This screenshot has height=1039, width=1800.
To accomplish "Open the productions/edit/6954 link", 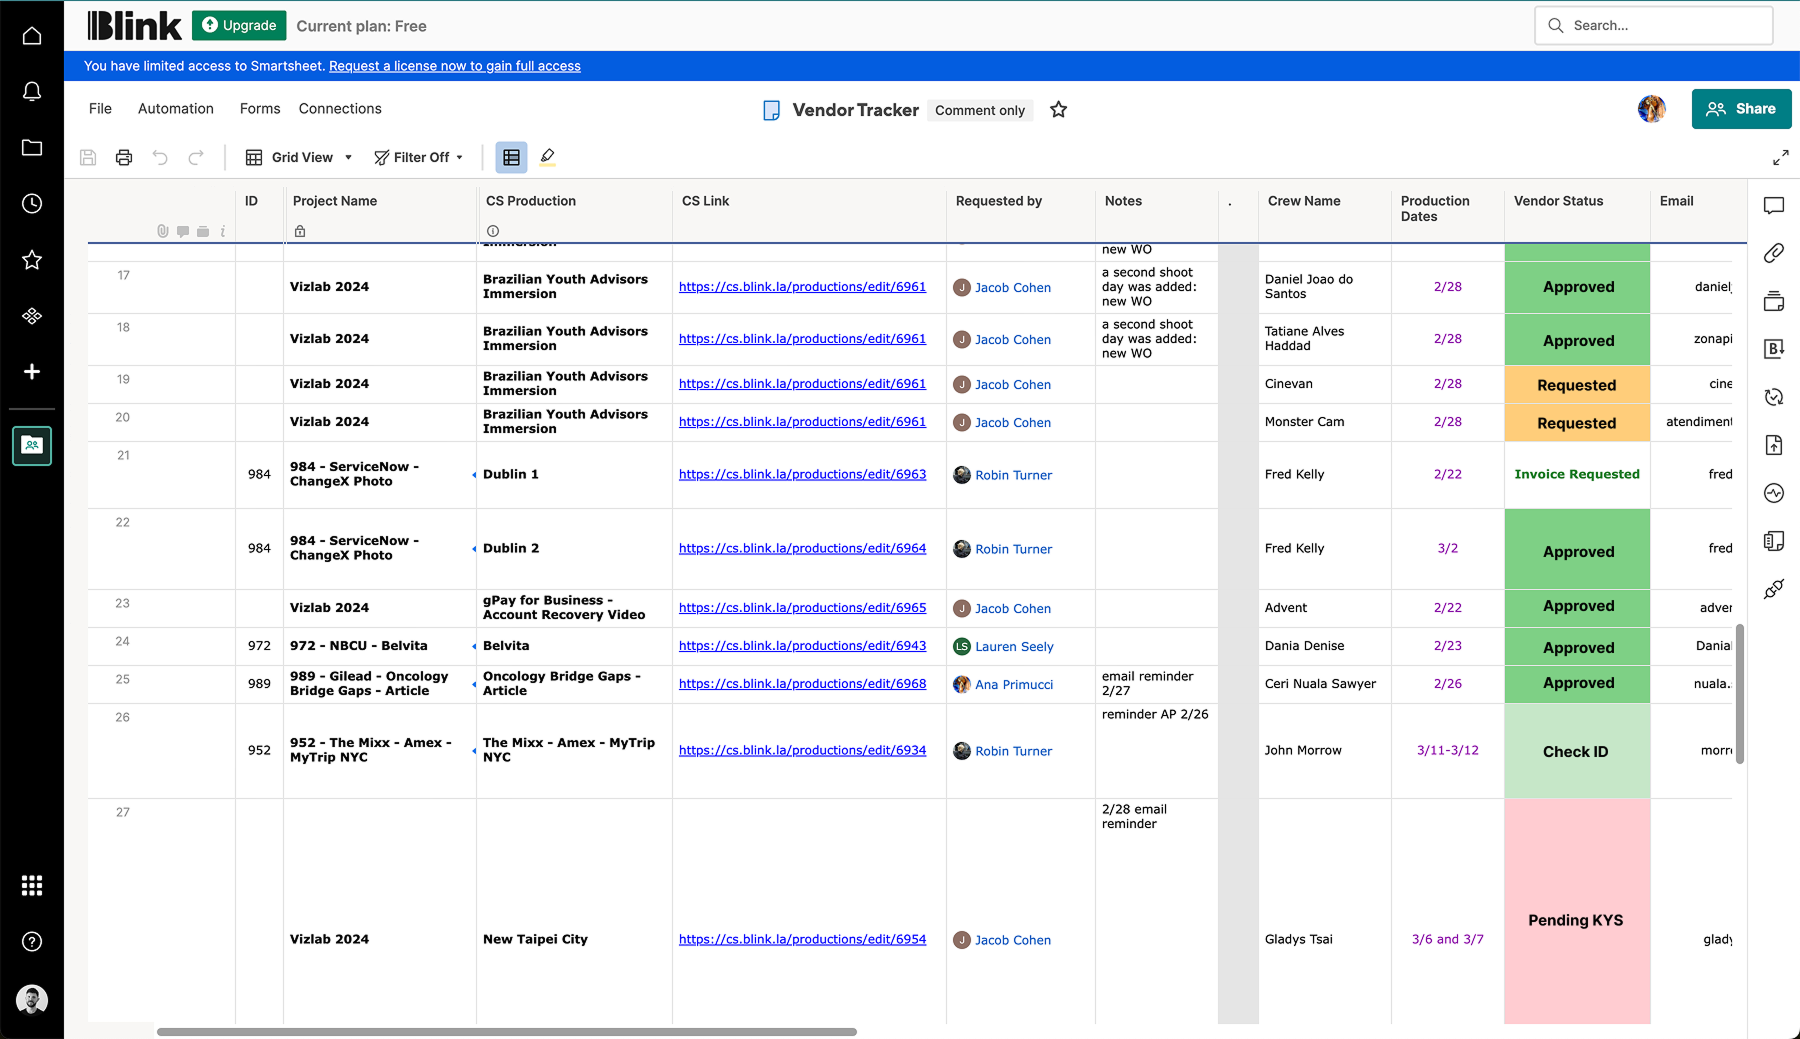I will click(x=802, y=939).
